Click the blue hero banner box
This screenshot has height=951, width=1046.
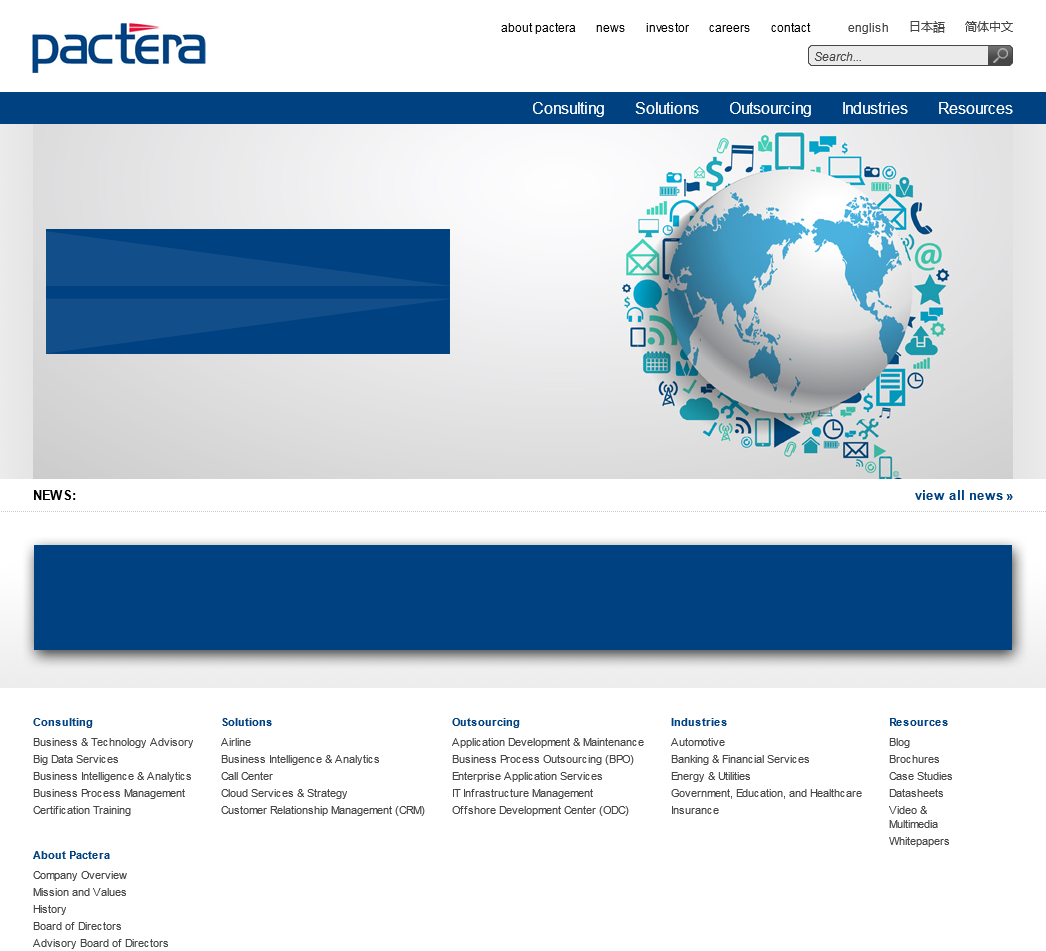point(247,291)
